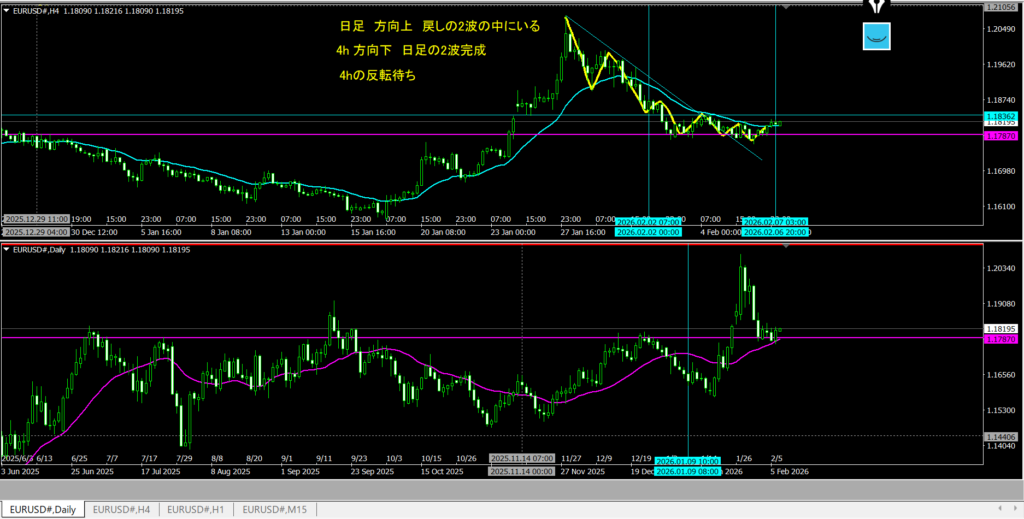Click the pen nib logo icon

tap(876, 6)
